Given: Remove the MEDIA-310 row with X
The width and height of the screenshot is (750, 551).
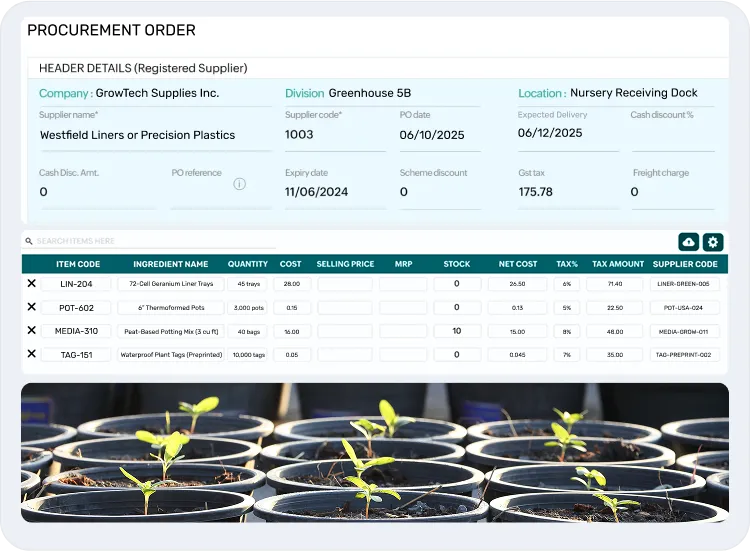Looking at the screenshot, I should pos(32,330).
